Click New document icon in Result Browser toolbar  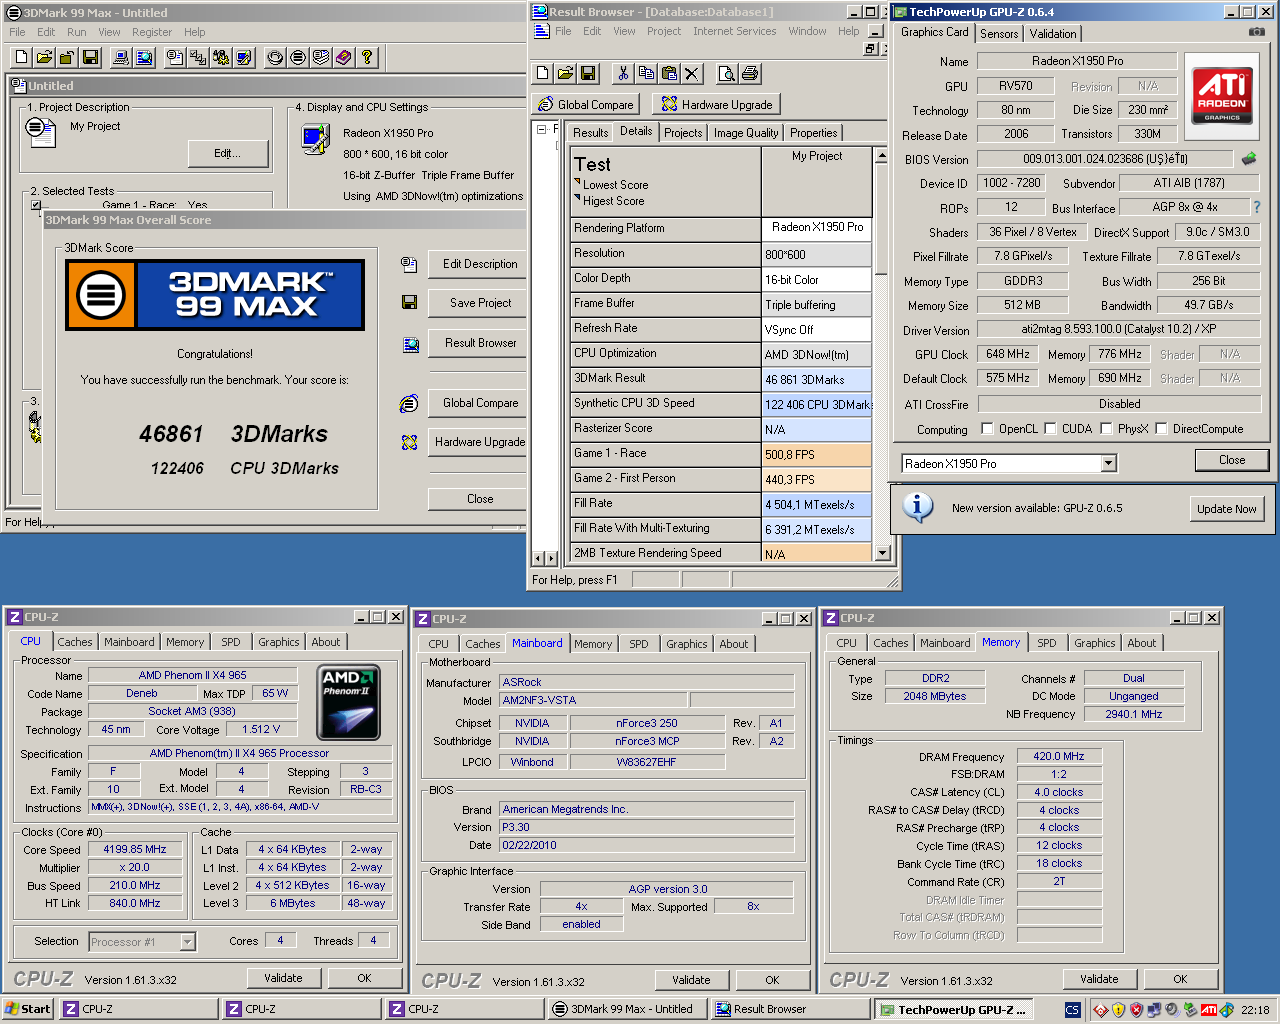point(542,73)
